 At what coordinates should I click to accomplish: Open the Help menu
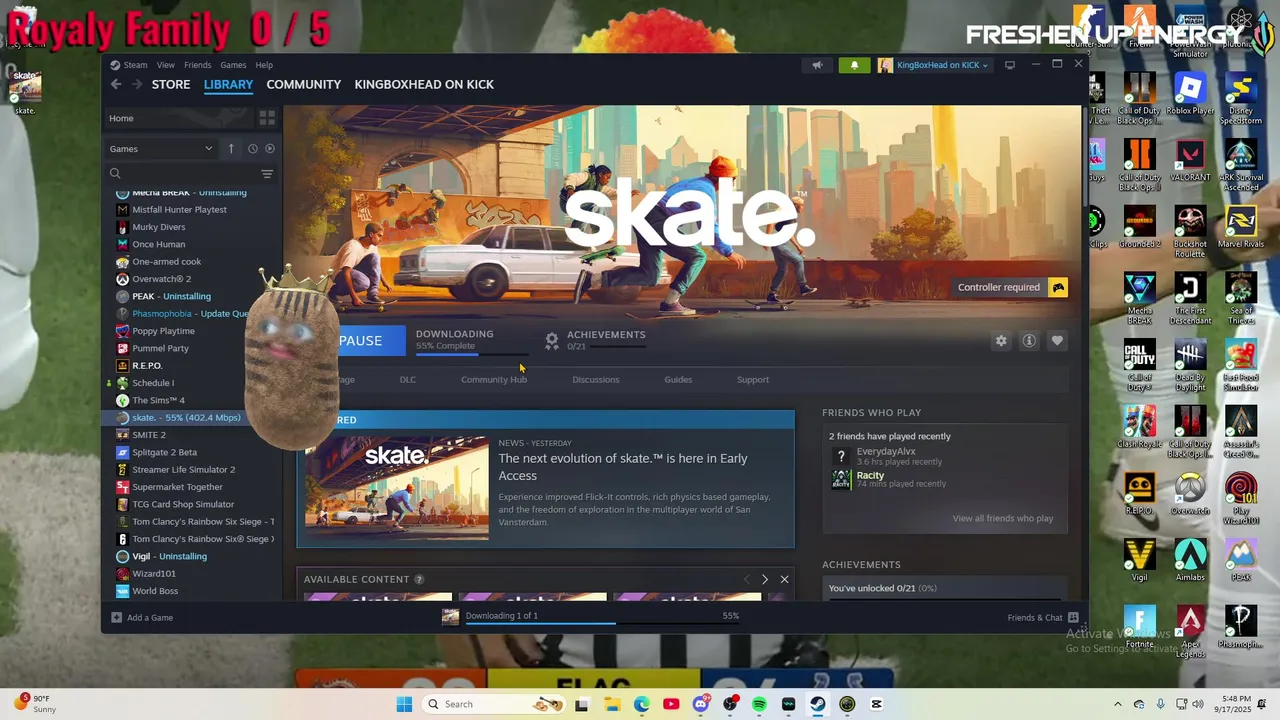point(264,65)
